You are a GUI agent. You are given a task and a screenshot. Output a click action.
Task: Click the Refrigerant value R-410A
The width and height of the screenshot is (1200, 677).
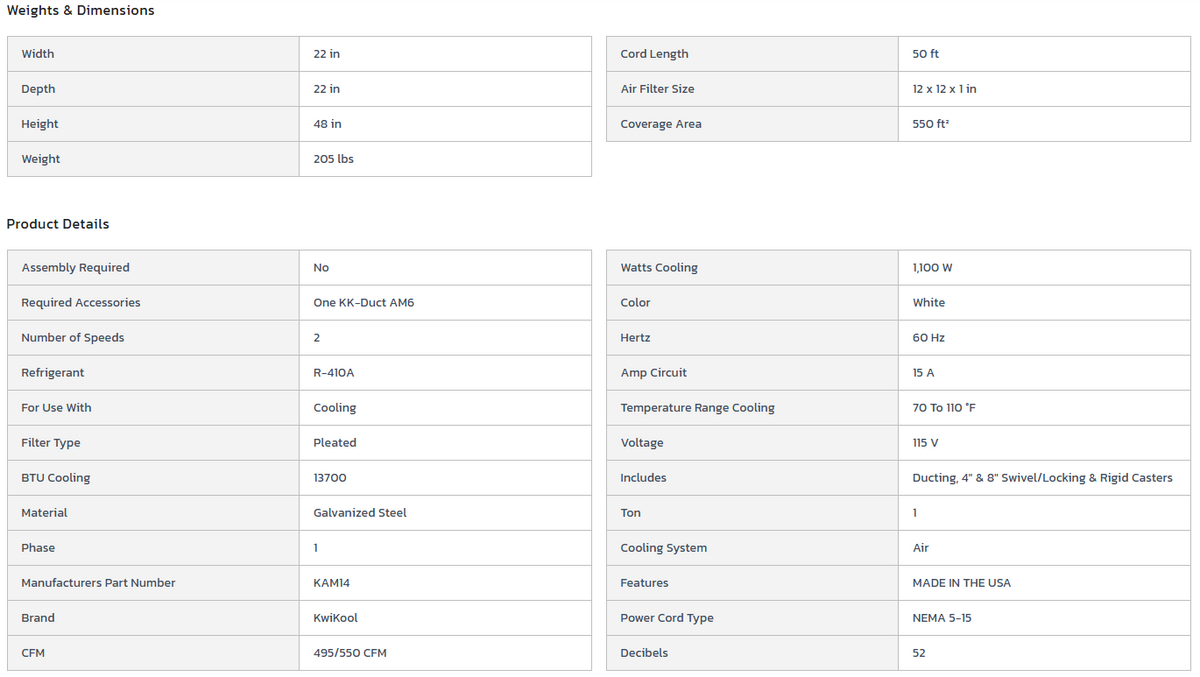333,373
